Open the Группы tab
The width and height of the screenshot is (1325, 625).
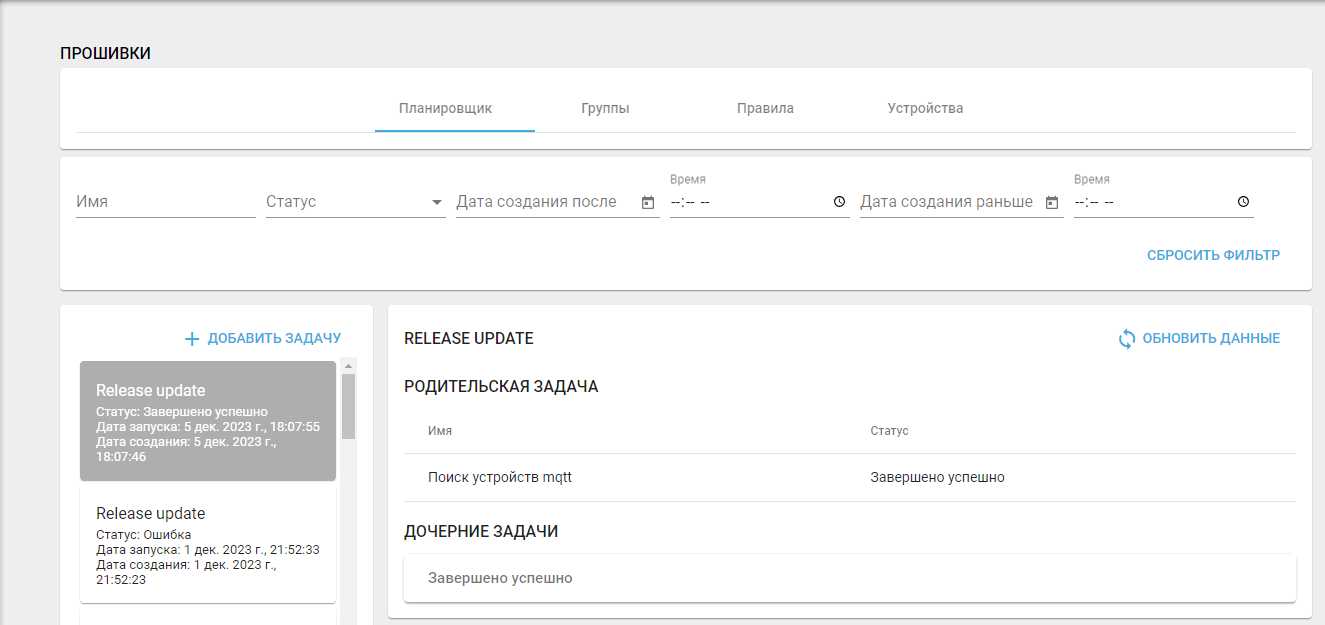coord(605,108)
